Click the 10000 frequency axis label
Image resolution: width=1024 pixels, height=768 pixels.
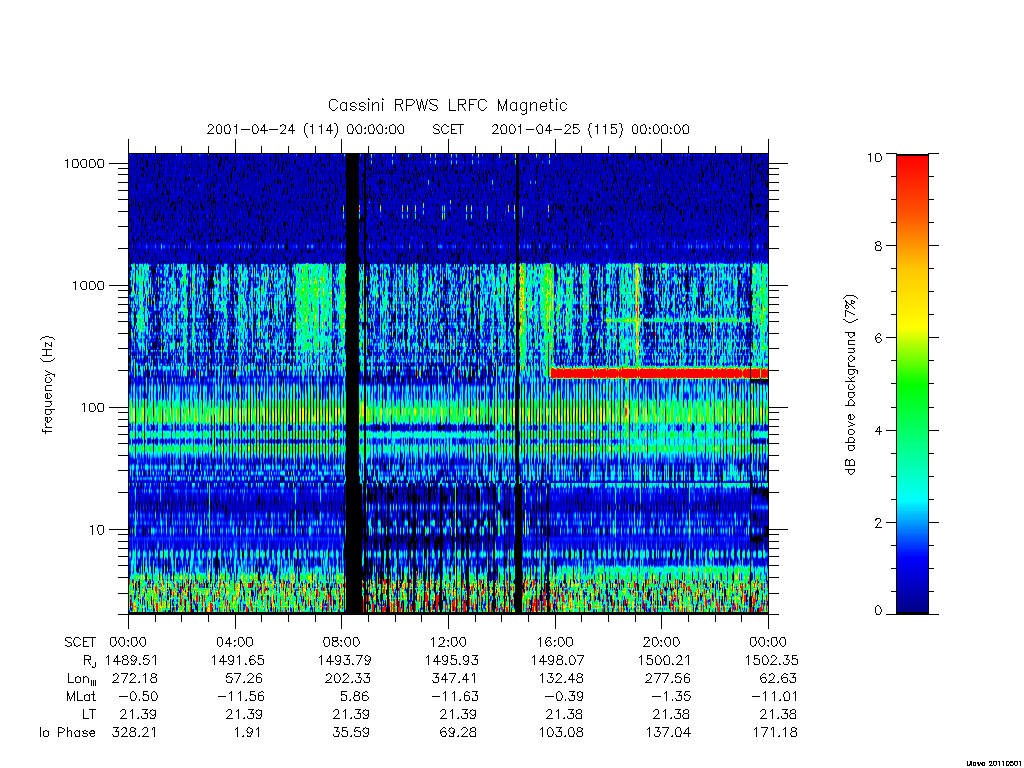(x=84, y=163)
